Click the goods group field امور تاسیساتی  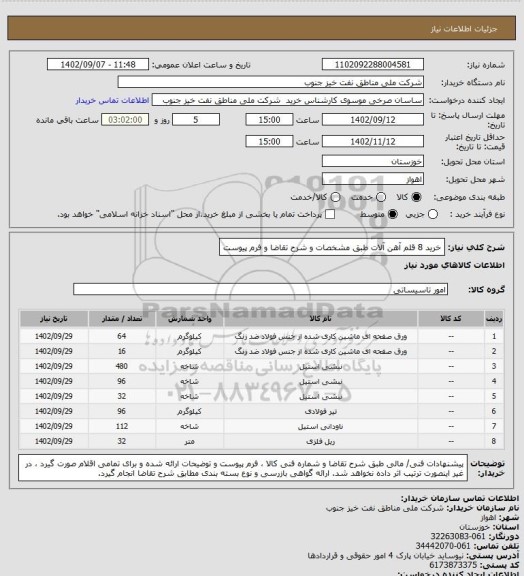[x=260, y=289]
